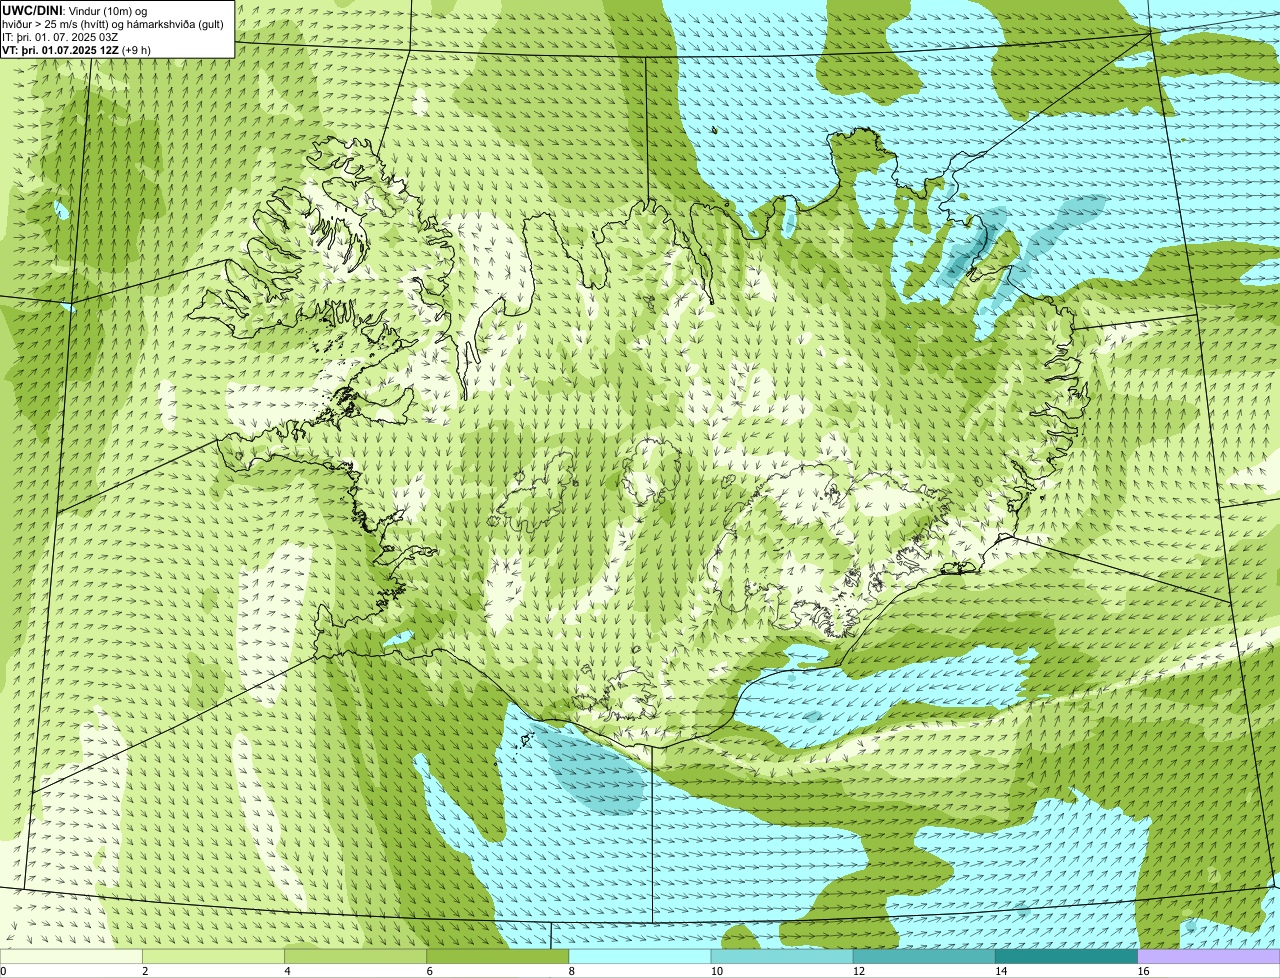Screen dimensions: 1280x978
Task: Click the 'UWC/DINI: Vindur (10m) og' title line
Action: tap(75, 10)
